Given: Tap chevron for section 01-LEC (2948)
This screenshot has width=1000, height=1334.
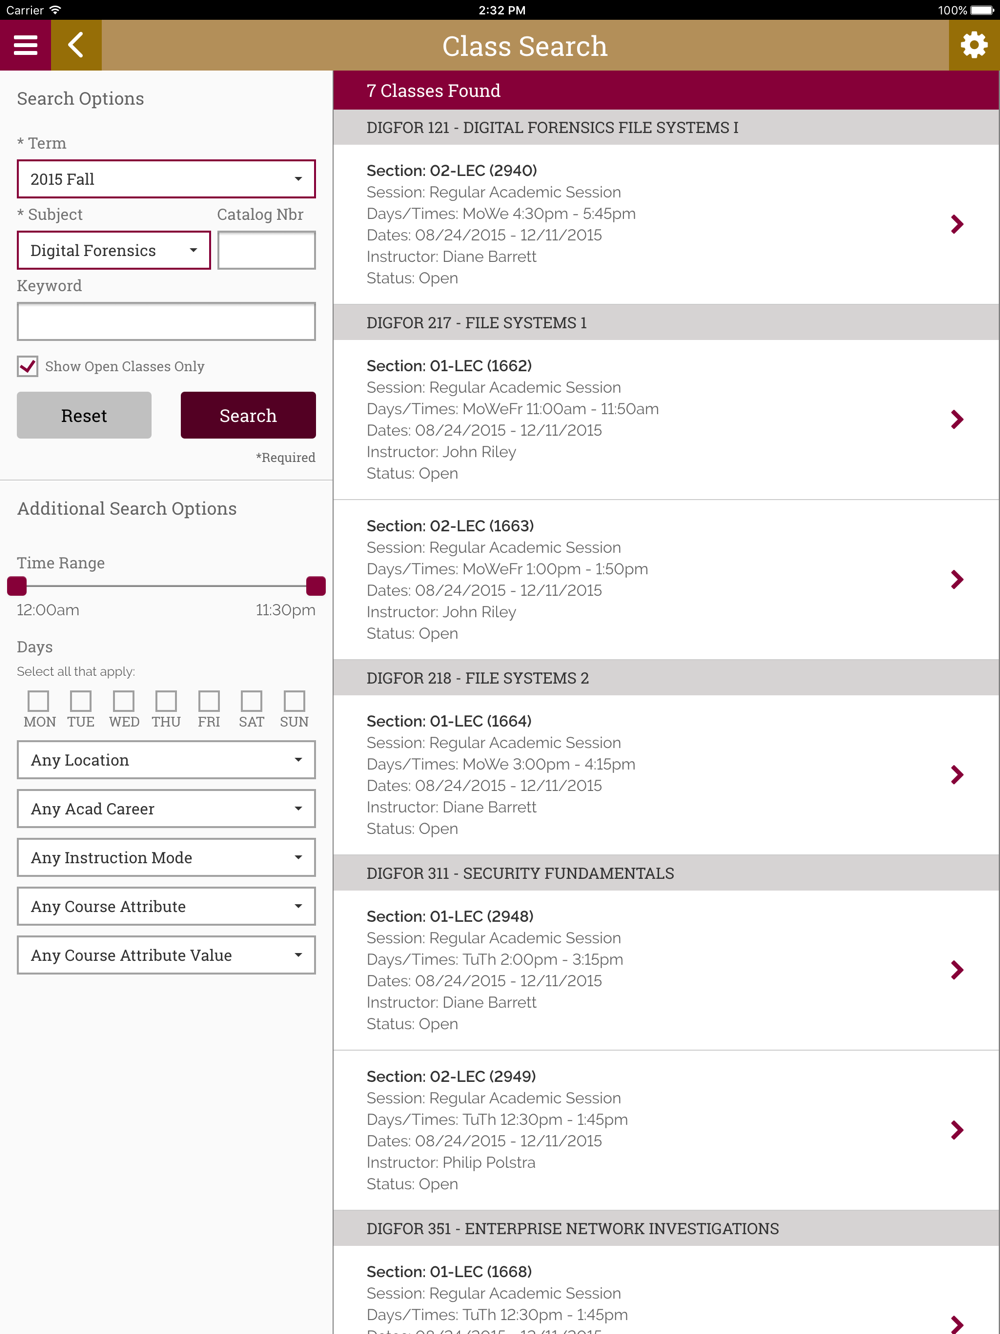Looking at the screenshot, I should click(x=957, y=970).
